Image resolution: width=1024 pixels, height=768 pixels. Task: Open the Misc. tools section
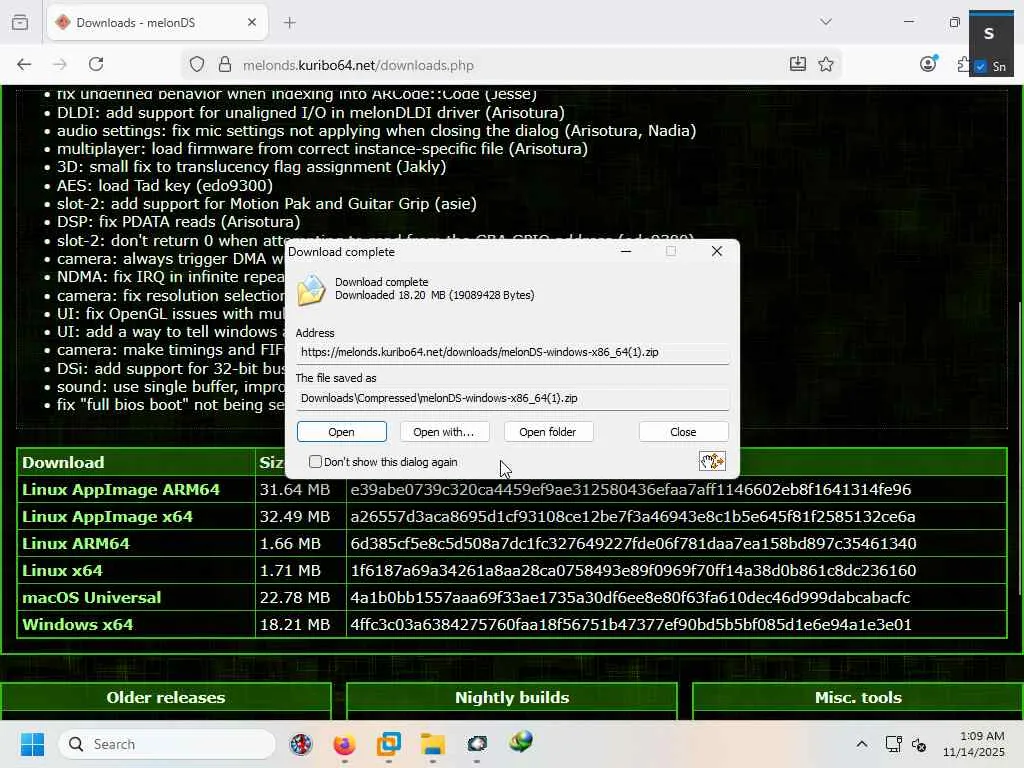pyautogui.click(x=858, y=698)
